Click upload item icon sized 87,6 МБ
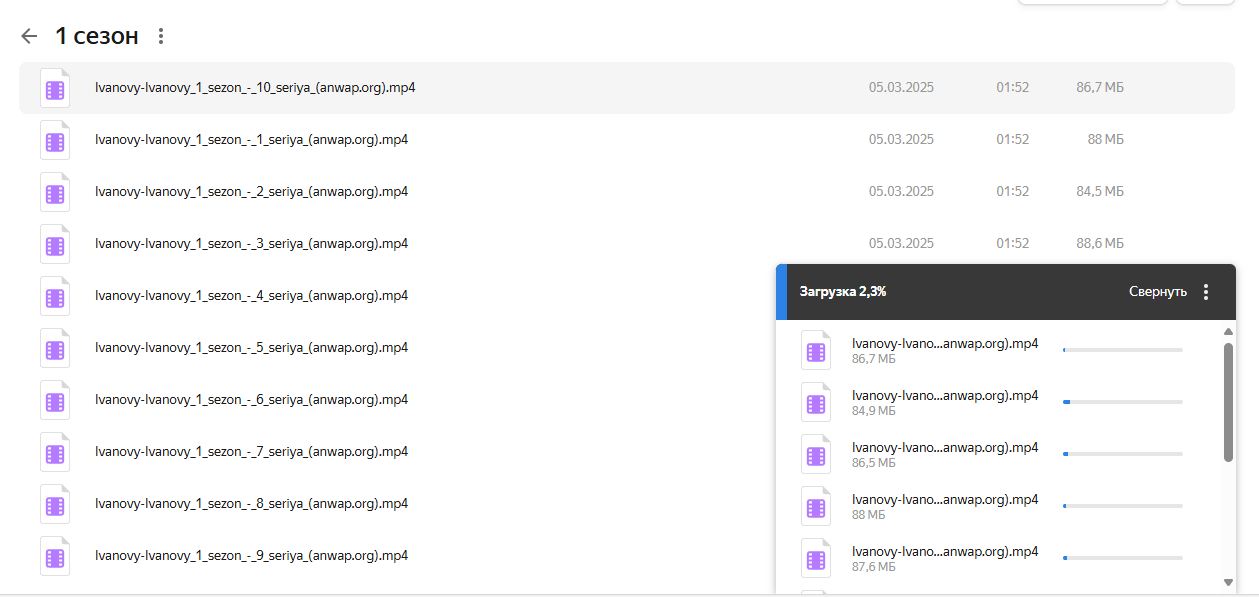 click(x=817, y=558)
